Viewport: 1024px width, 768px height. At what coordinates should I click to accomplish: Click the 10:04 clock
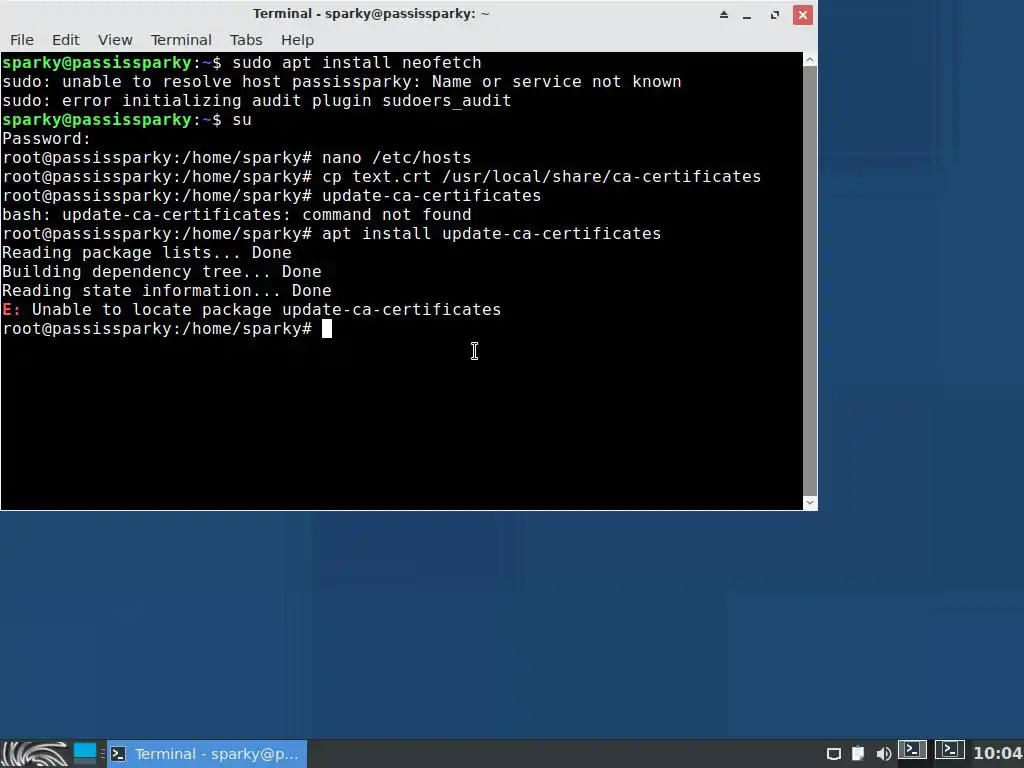pos(998,754)
